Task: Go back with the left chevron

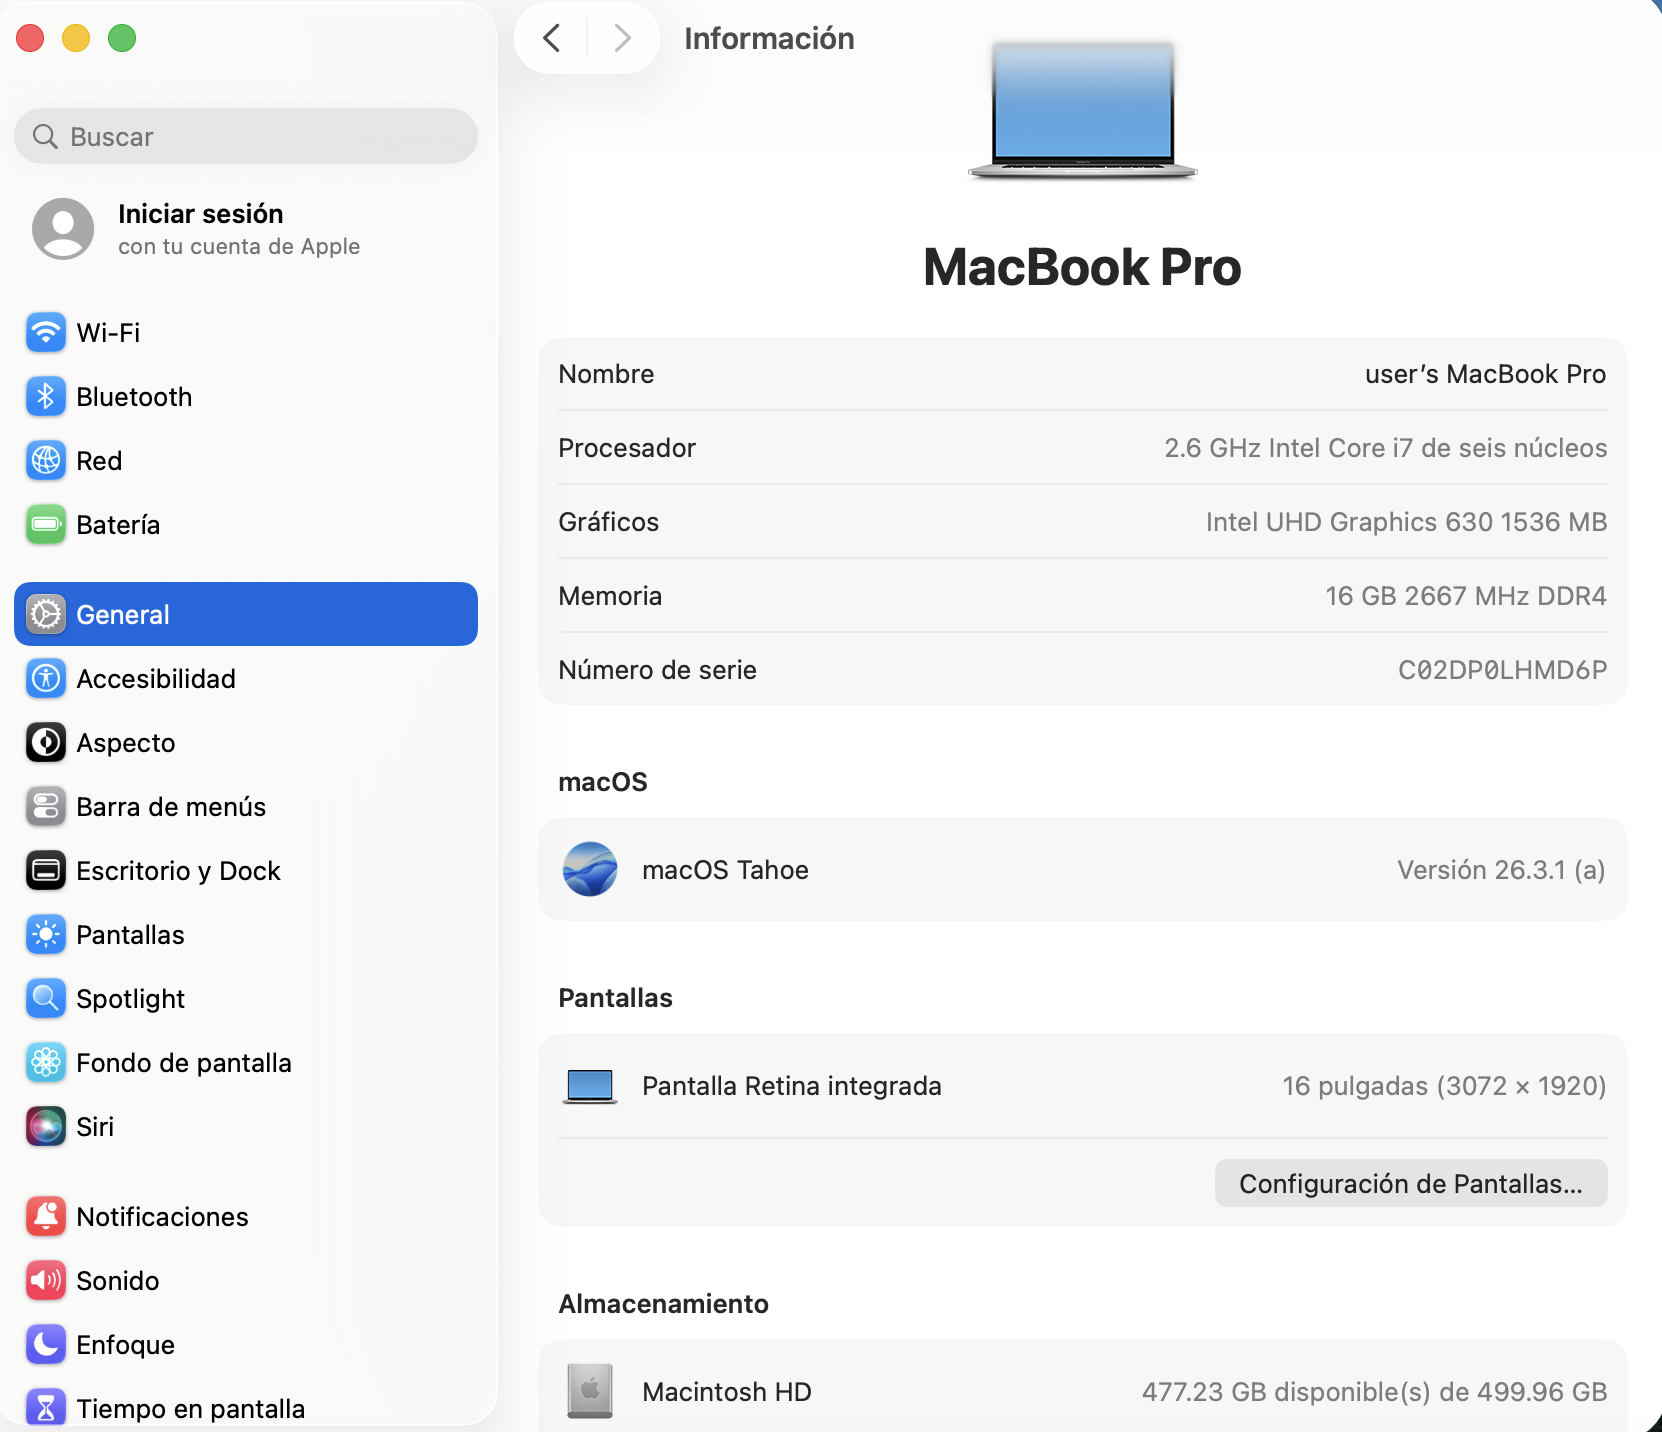Action: [x=551, y=38]
